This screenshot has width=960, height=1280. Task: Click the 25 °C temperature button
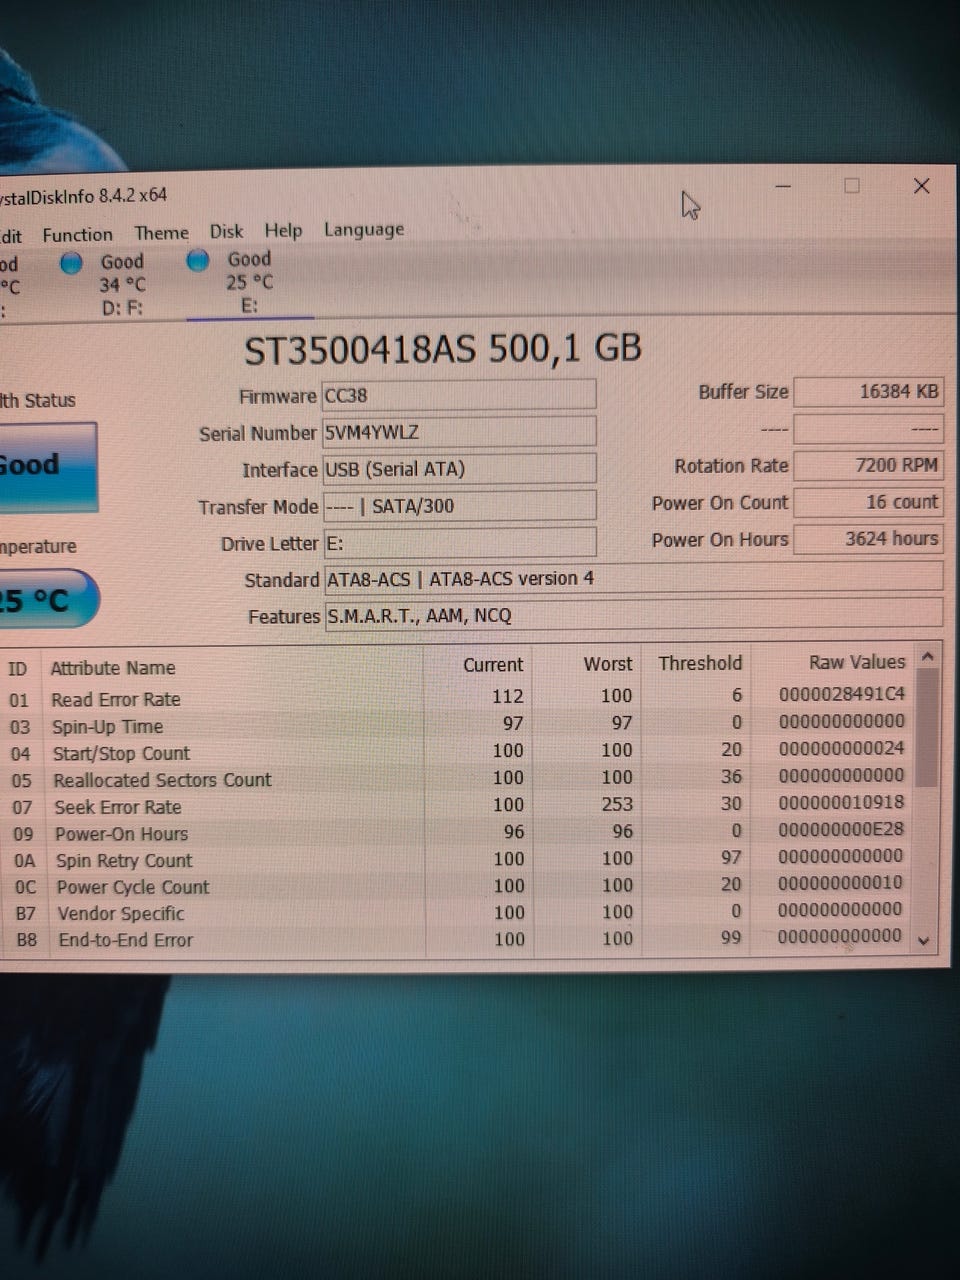pyautogui.click(x=48, y=600)
